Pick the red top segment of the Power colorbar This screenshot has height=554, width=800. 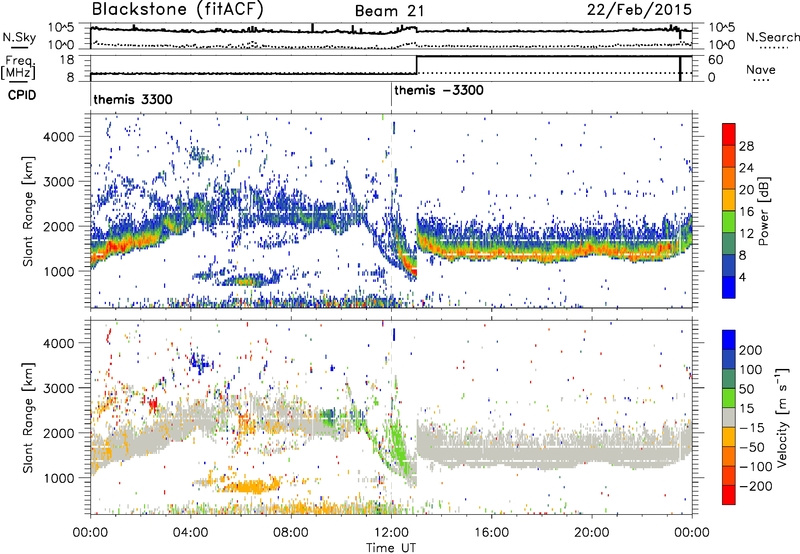[x=729, y=135]
